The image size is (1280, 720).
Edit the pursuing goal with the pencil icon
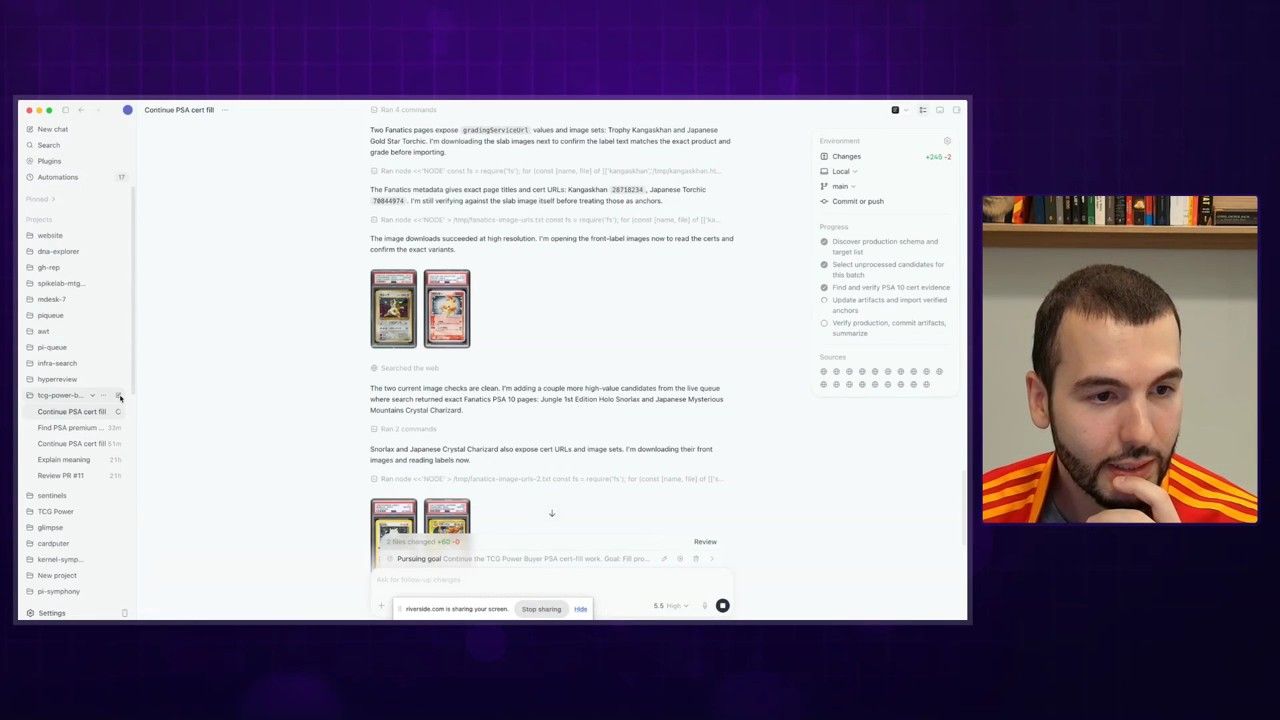pyautogui.click(x=664, y=559)
